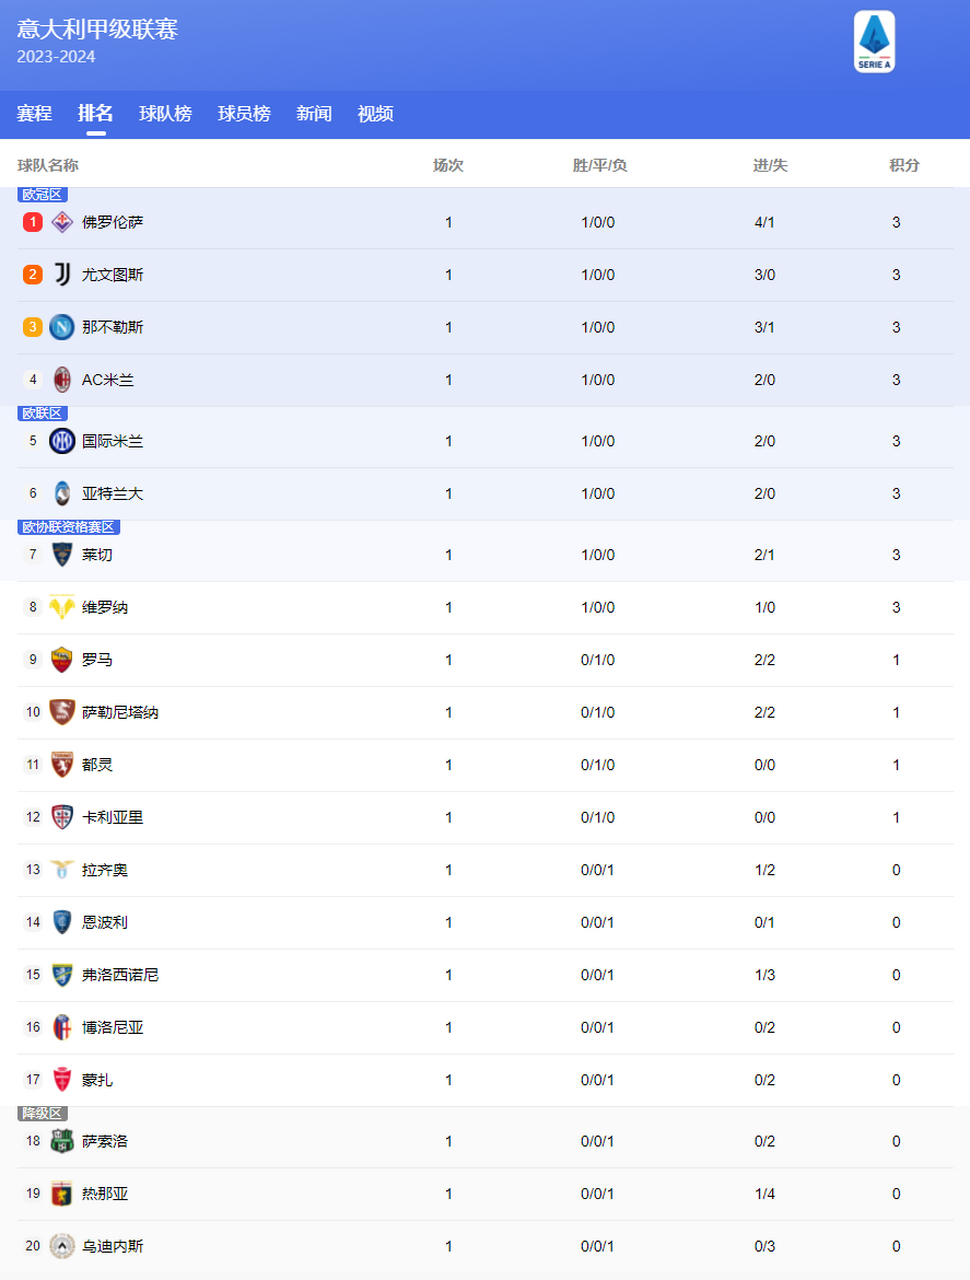Click the Napoli (那不勒斯) team badge
The height and width of the screenshot is (1280, 970).
click(x=62, y=327)
